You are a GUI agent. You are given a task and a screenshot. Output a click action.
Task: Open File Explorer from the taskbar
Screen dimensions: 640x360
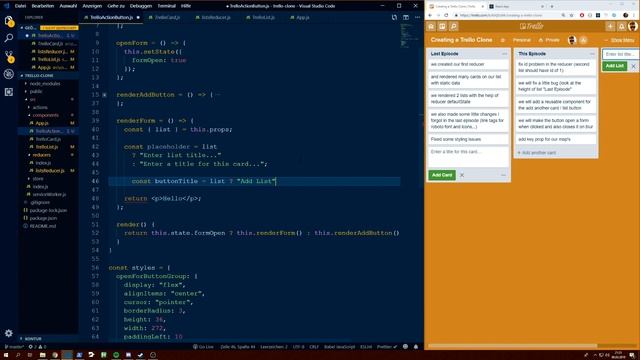coord(42,355)
